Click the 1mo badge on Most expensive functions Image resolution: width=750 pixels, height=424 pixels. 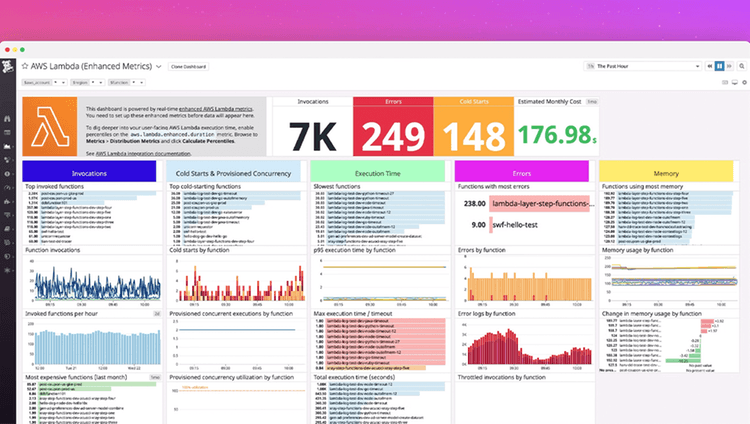pos(155,377)
